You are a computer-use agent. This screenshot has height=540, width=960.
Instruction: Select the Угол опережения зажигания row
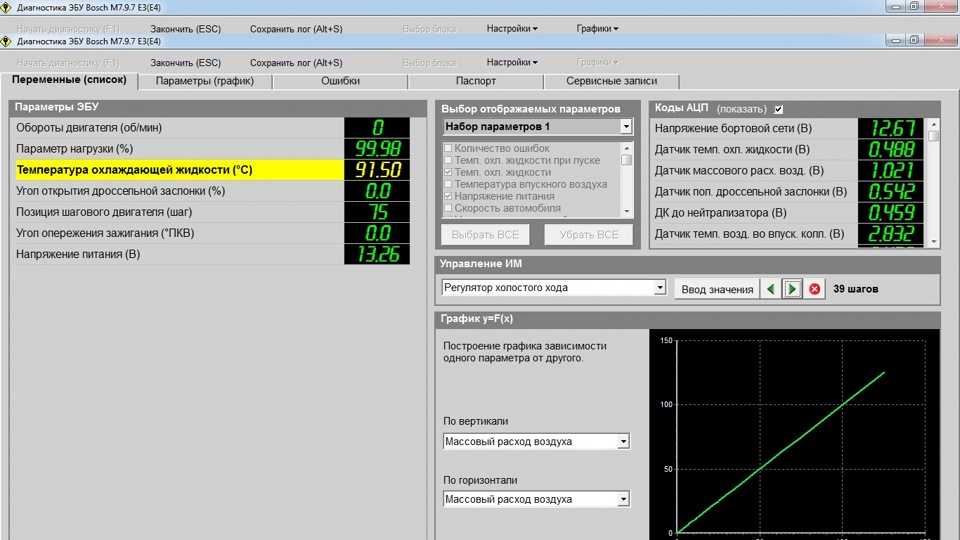point(212,233)
